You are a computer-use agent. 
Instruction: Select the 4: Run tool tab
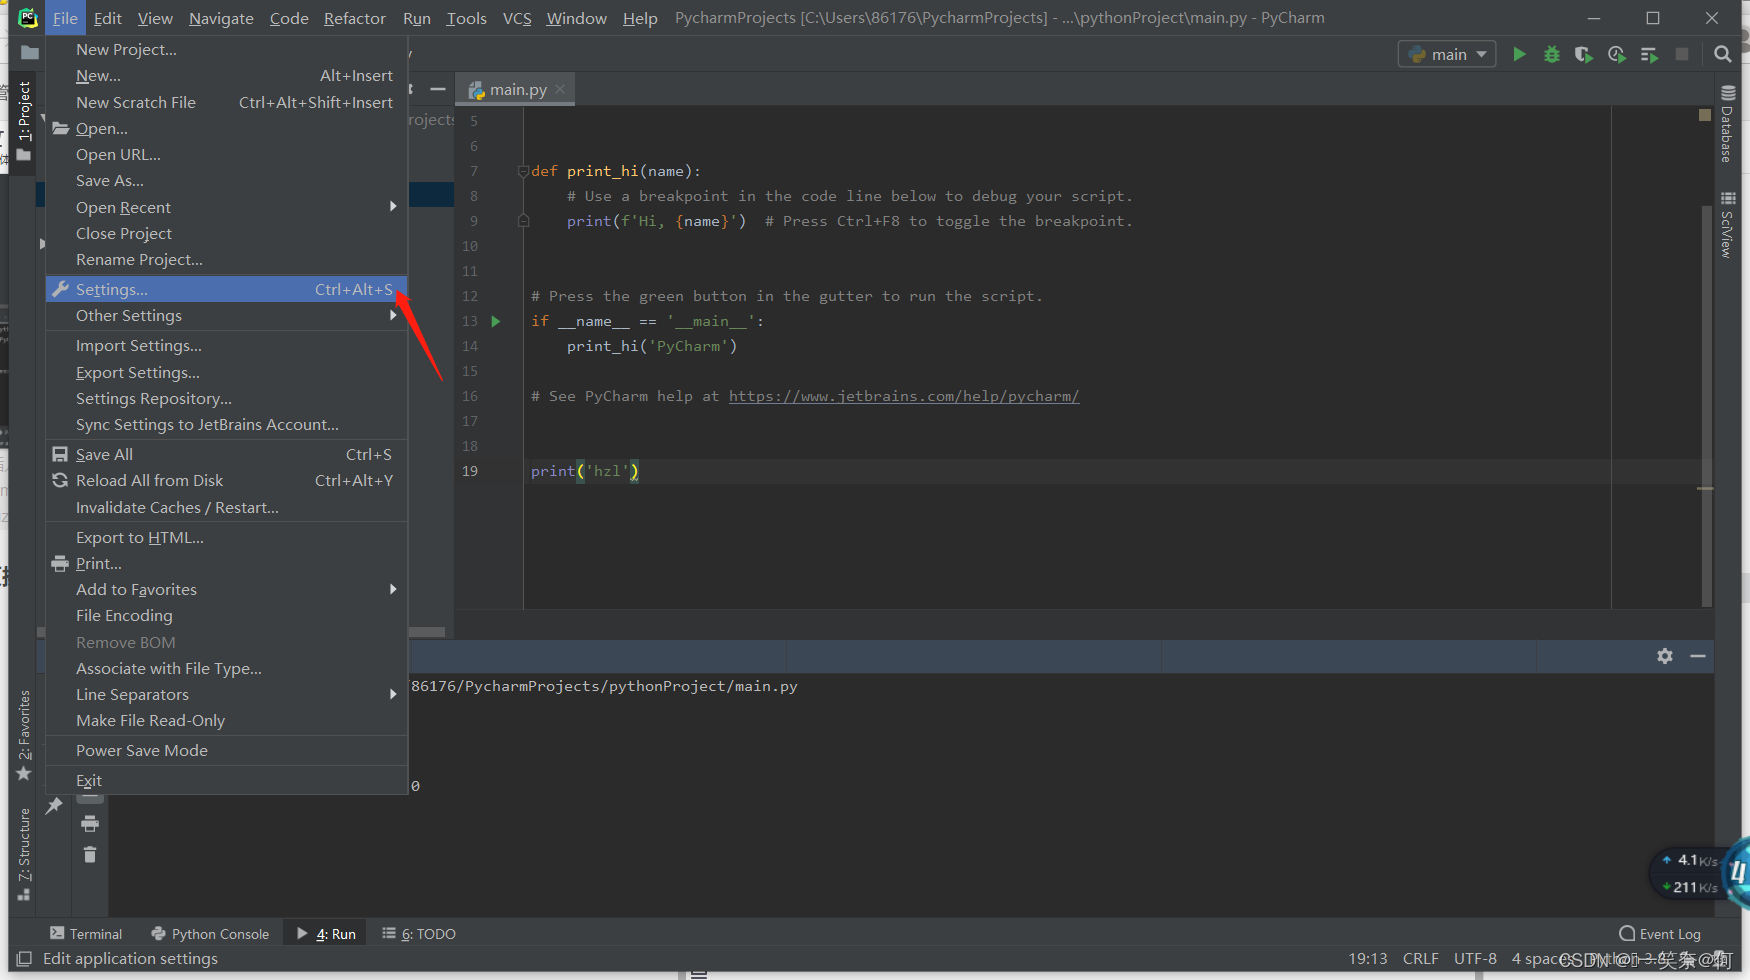tap(326, 934)
